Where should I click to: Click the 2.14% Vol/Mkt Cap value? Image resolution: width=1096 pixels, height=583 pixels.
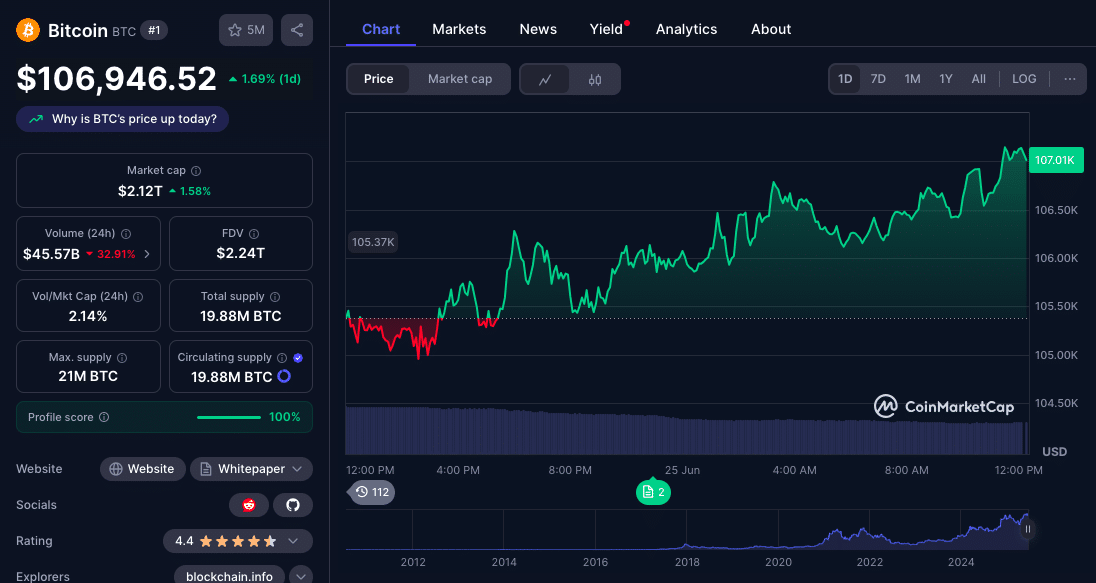pos(88,316)
